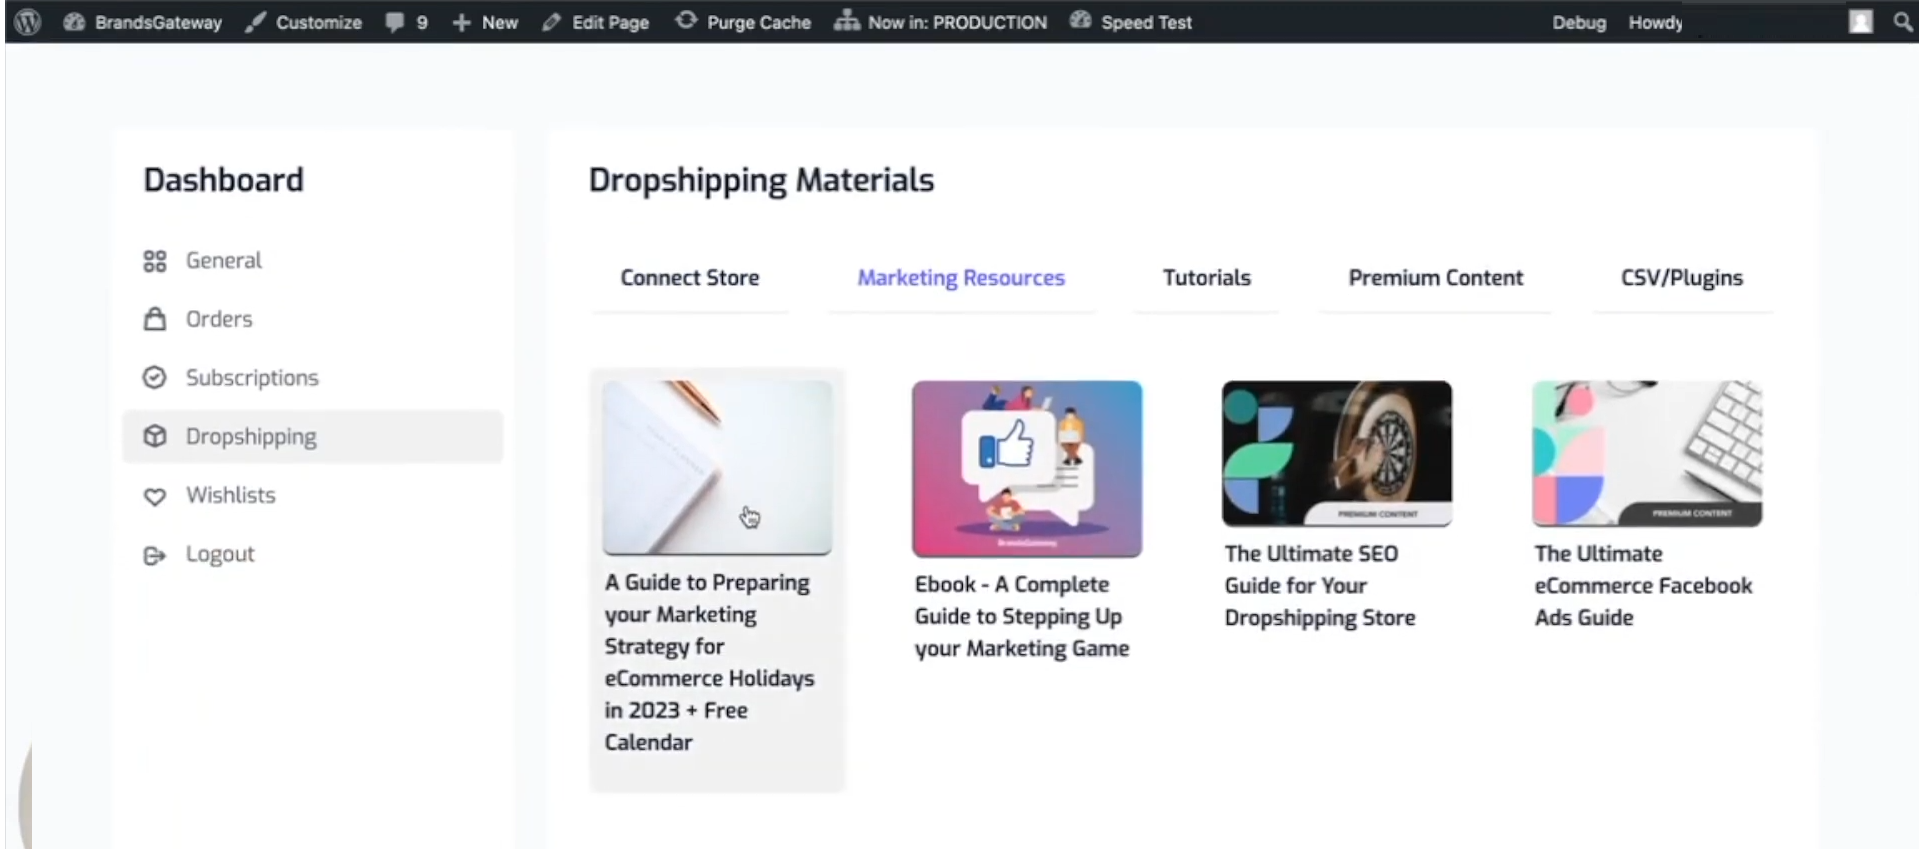Click the Ebook thumbs-up thumbnail

pyautogui.click(x=1027, y=468)
